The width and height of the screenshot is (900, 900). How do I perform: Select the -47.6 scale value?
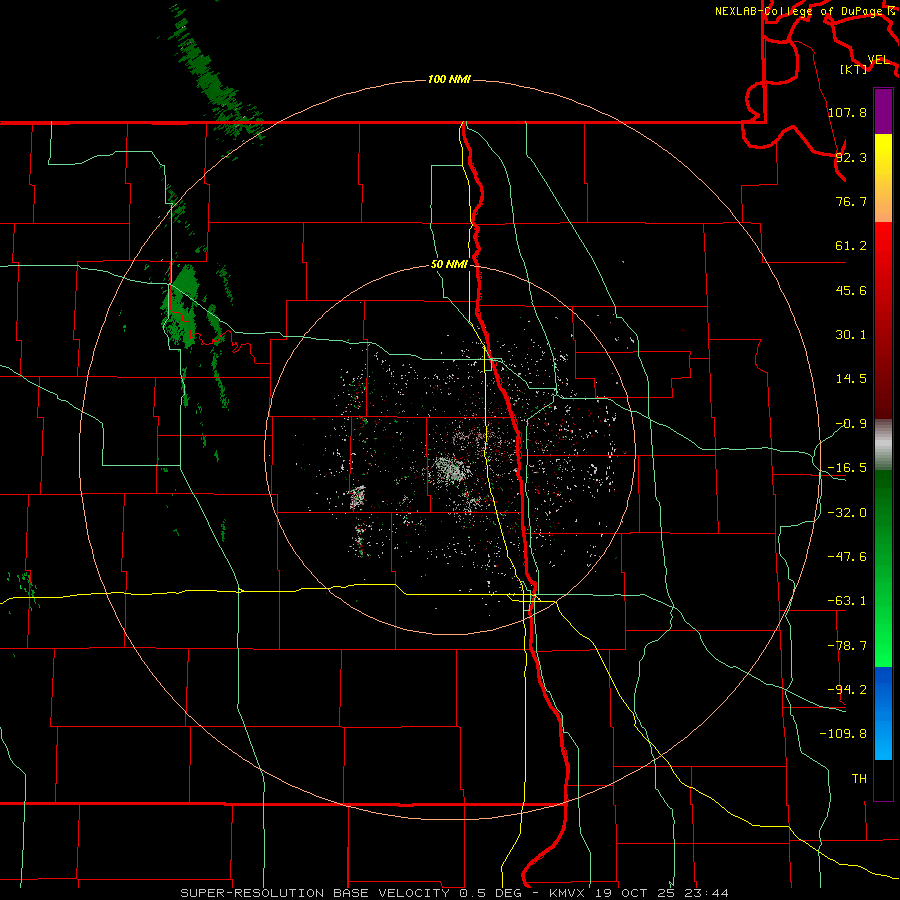(x=847, y=557)
